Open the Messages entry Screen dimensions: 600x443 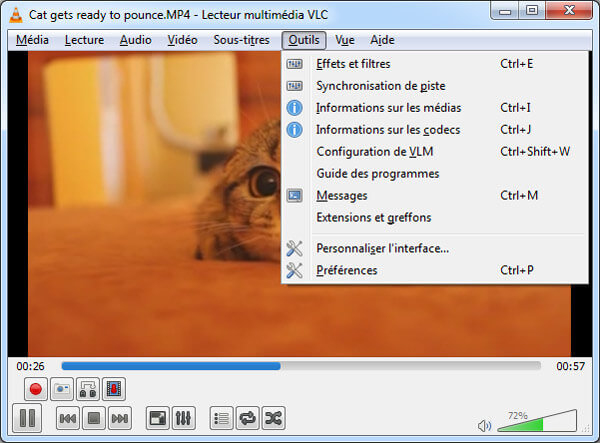click(435, 195)
